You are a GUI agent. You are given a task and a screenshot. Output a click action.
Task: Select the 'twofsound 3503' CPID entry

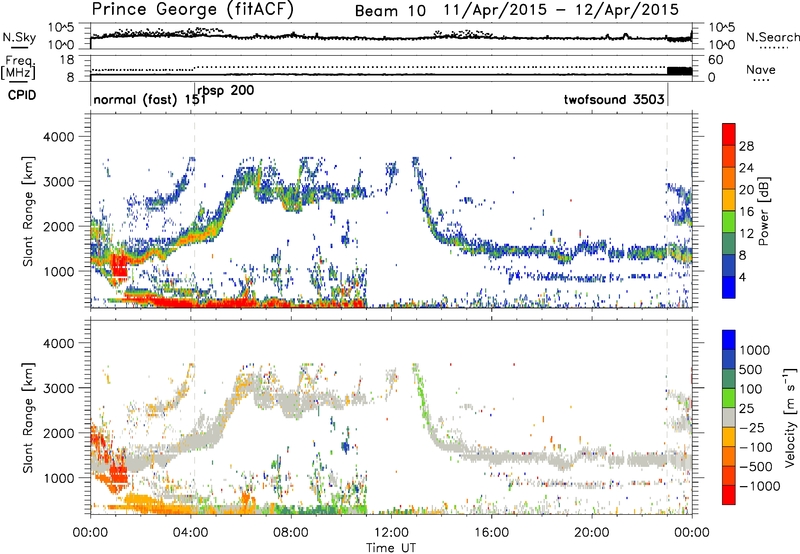click(614, 99)
